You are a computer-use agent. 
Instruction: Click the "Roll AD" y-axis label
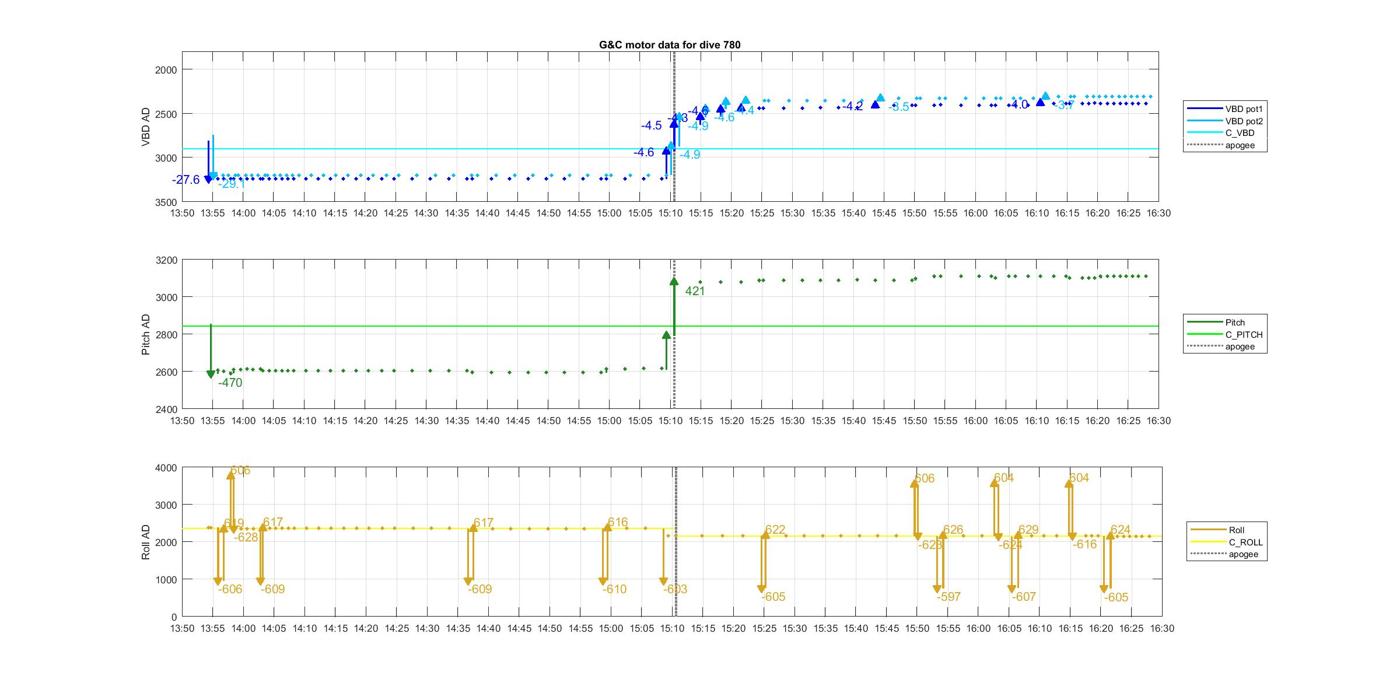145,542
